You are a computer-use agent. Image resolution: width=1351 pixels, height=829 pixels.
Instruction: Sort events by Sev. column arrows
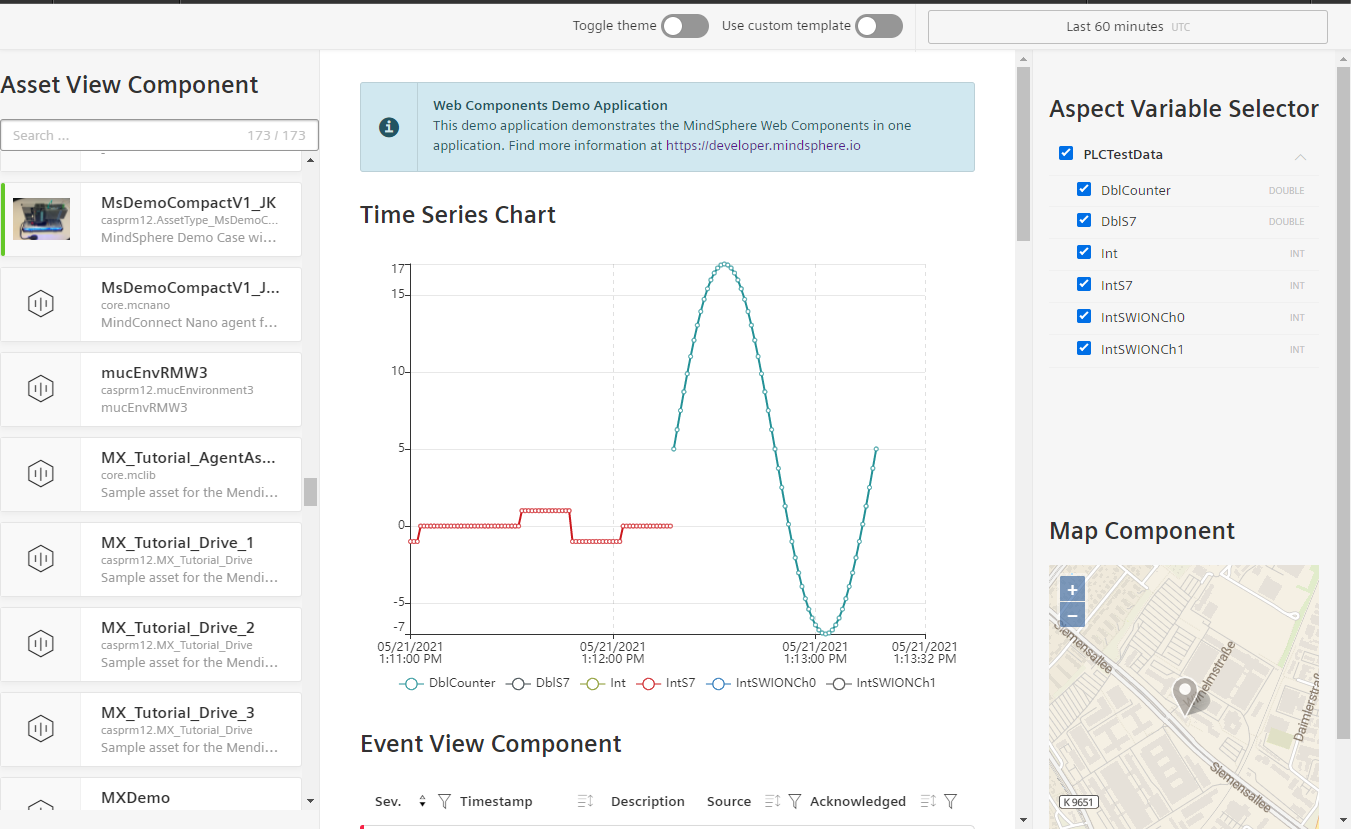pyautogui.click(x=422, y=802)
